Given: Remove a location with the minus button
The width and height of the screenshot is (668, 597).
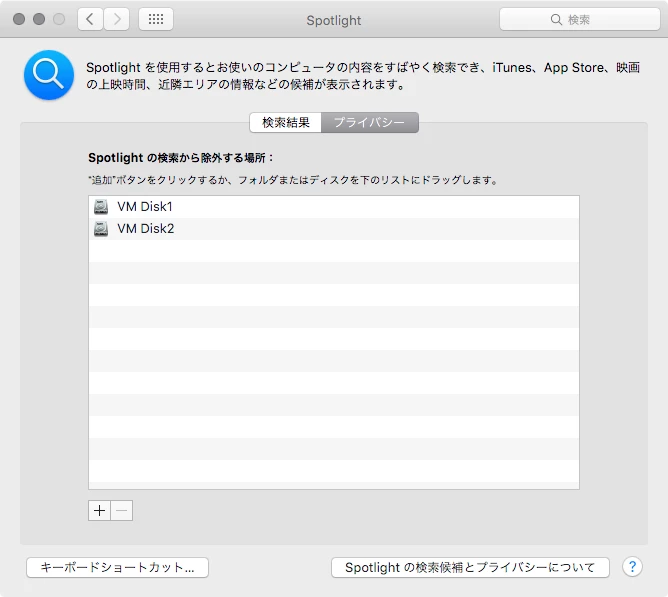Looking at the screenshot, I should 122,510.
